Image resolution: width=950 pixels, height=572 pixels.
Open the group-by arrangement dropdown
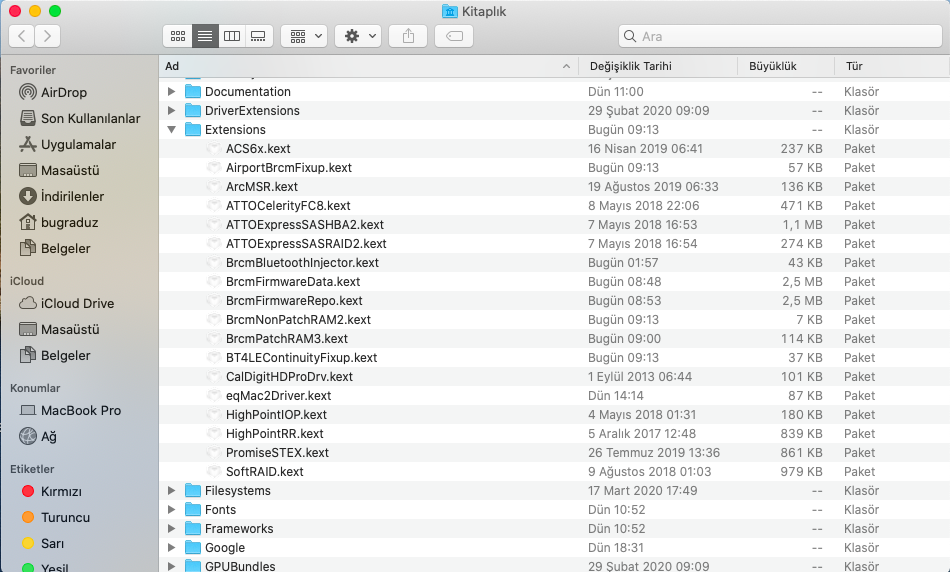[x=304, y=36]
